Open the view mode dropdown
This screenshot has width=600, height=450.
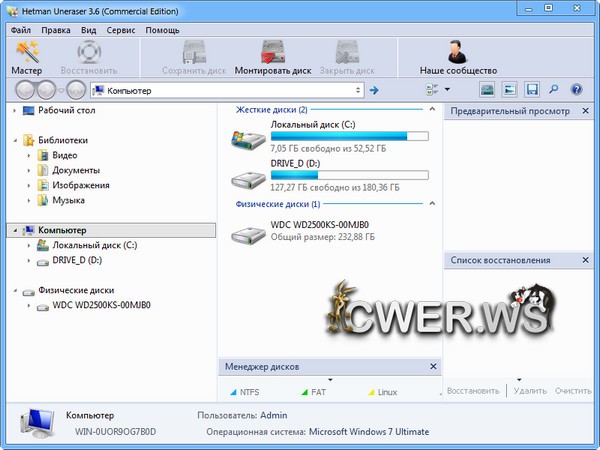pos(447,90)
